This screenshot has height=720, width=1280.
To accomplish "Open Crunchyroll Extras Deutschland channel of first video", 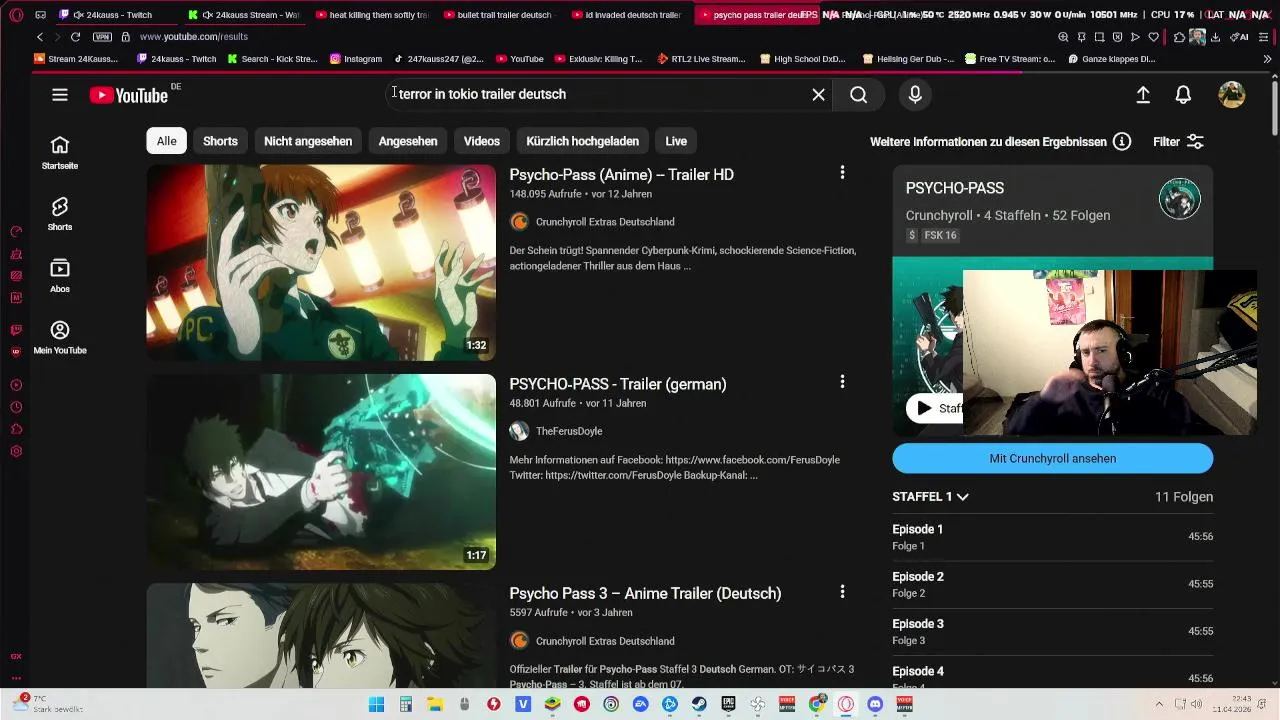I will pos(604,222).
